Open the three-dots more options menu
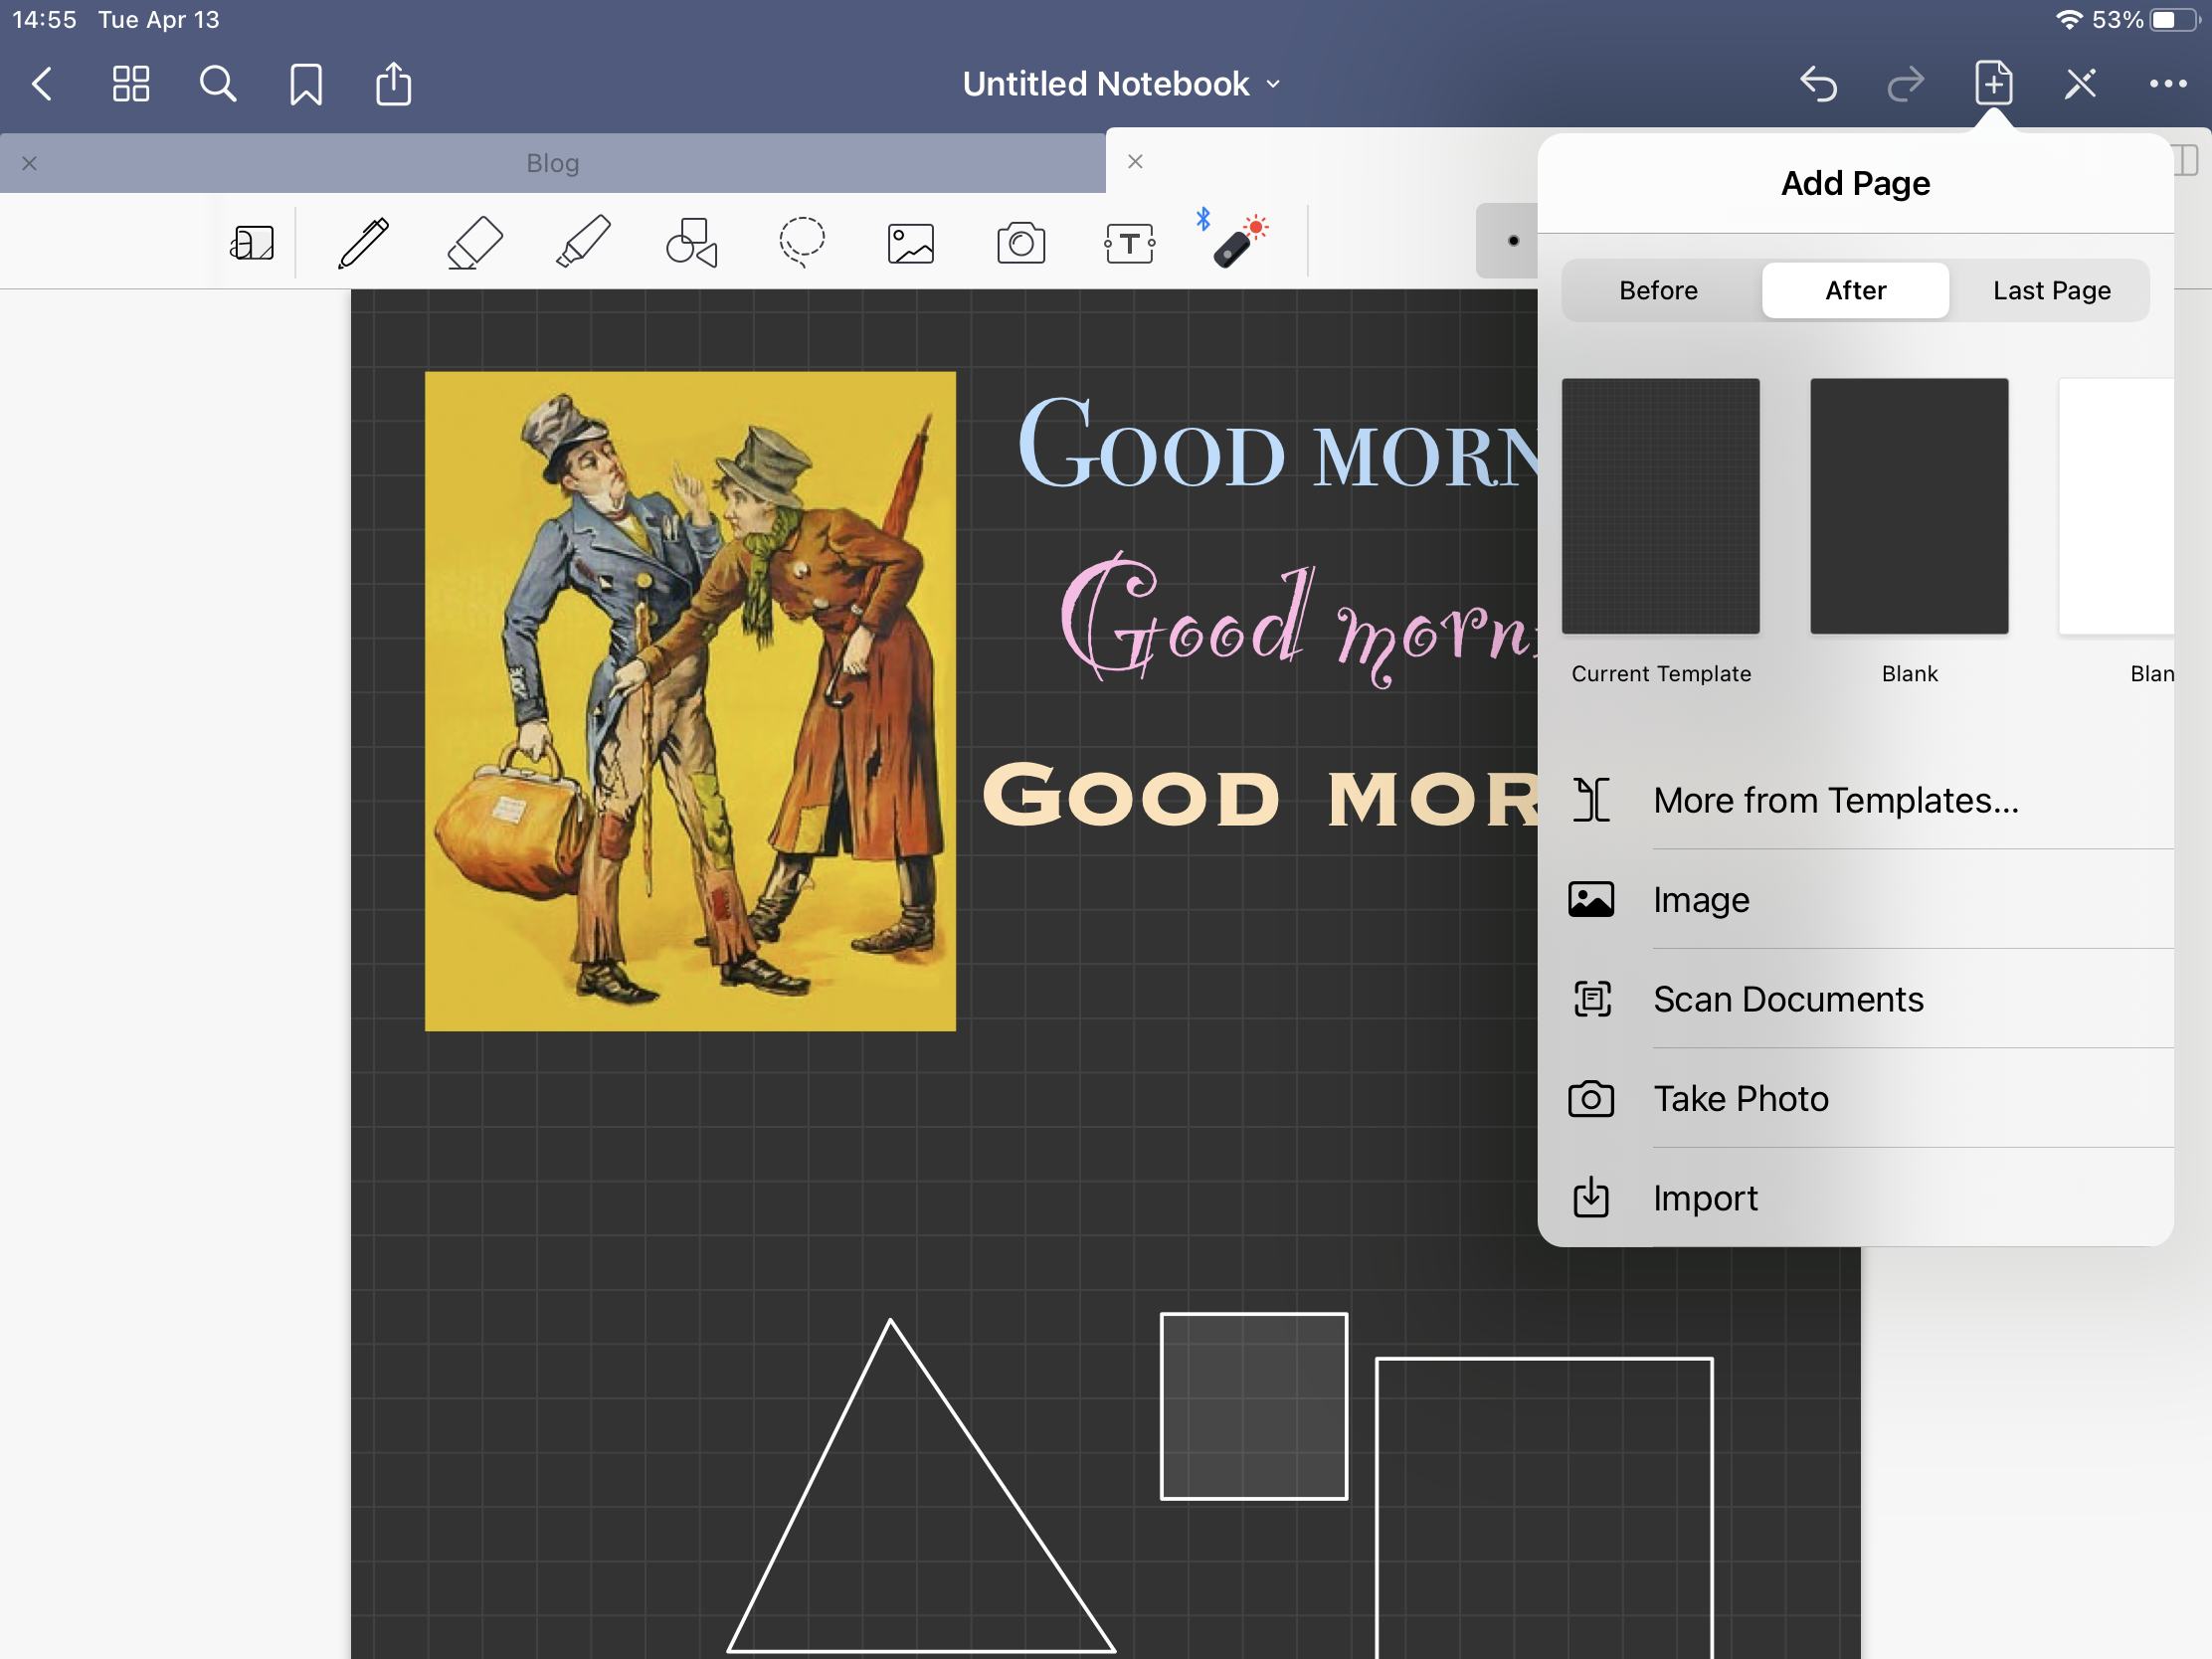 coord(2167,84)
